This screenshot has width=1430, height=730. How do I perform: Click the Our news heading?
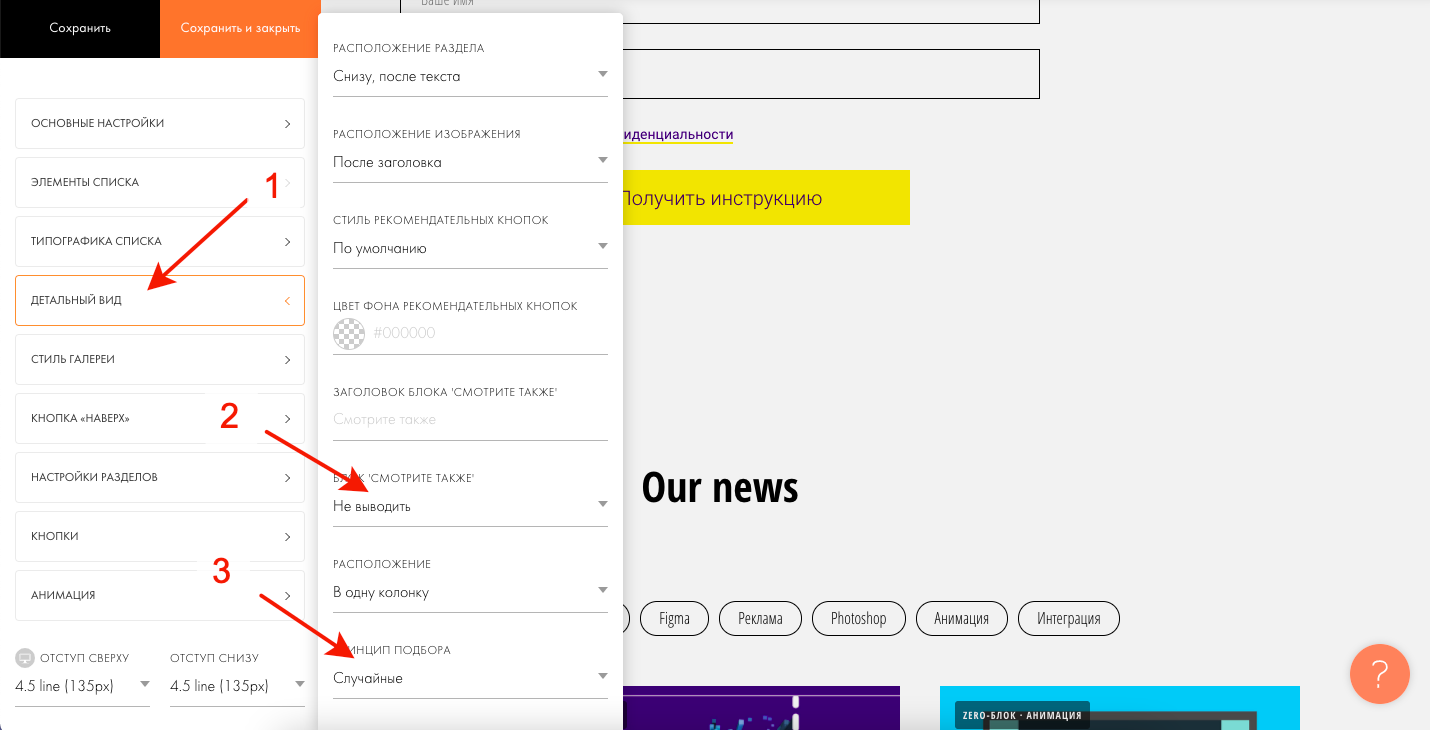pyautogui.click(x=720, y=487)
